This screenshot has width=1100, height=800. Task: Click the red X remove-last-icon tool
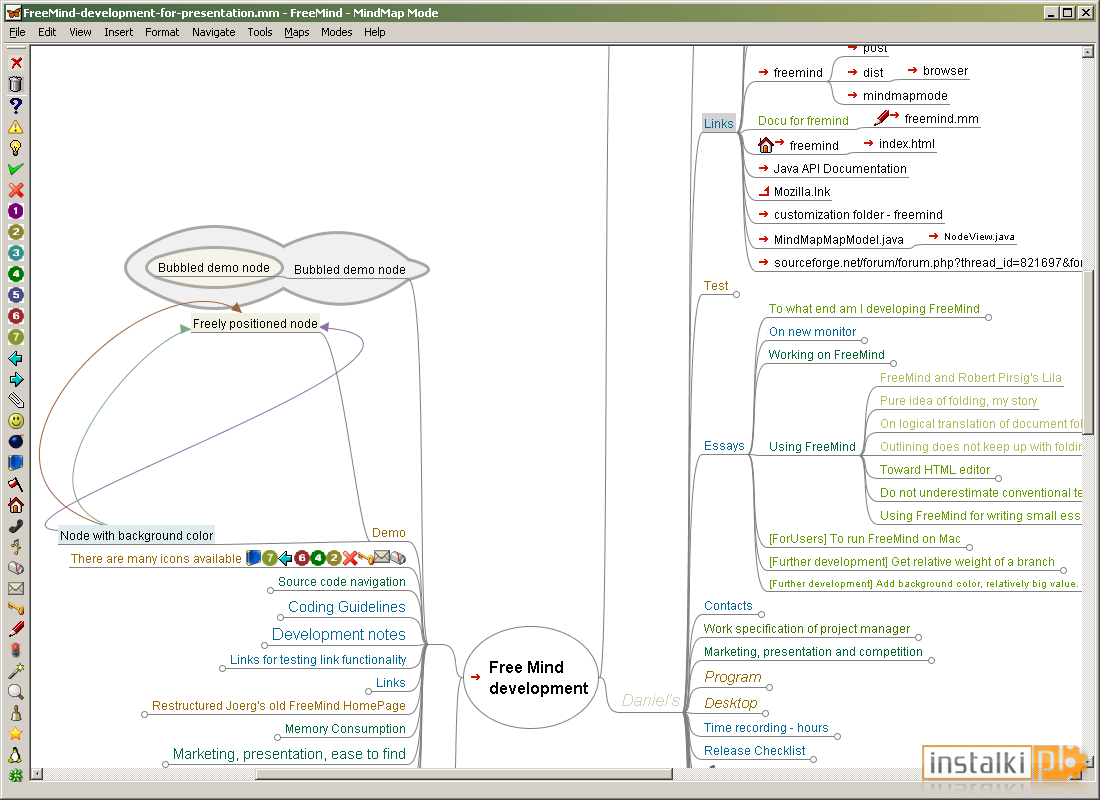tap(15, 63)
